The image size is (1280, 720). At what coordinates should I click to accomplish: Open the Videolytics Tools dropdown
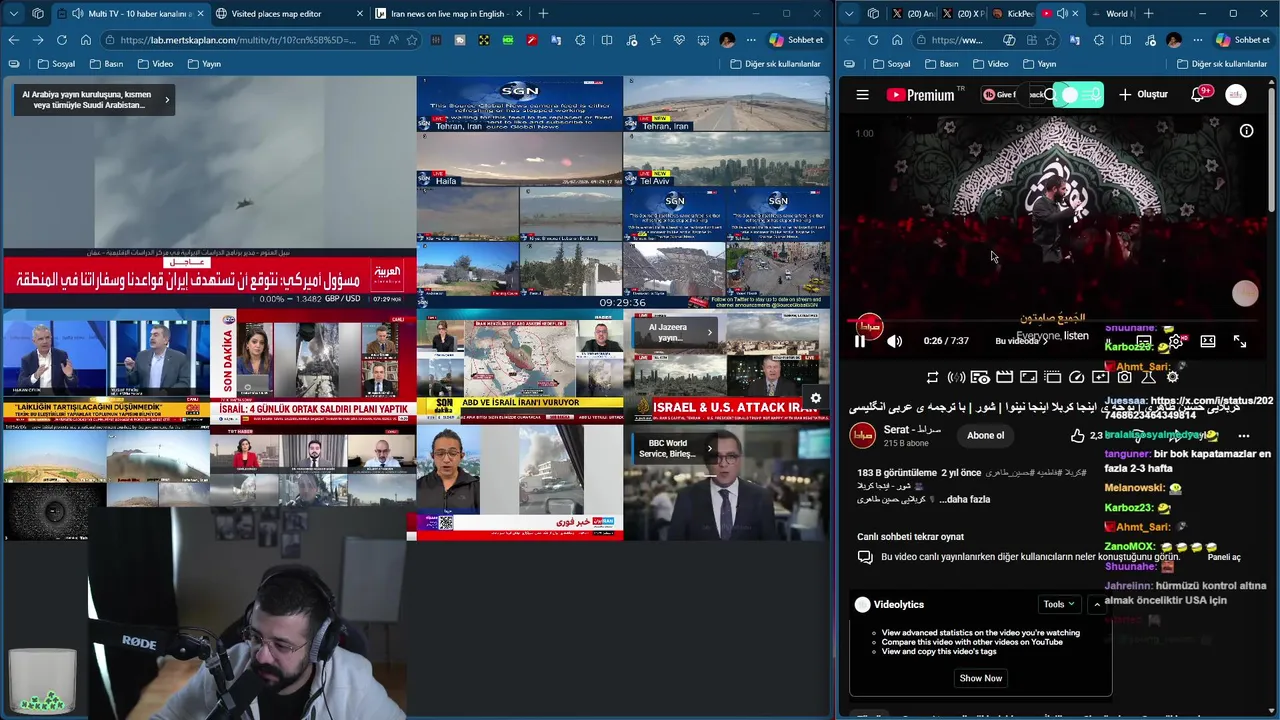point(1059,604)
